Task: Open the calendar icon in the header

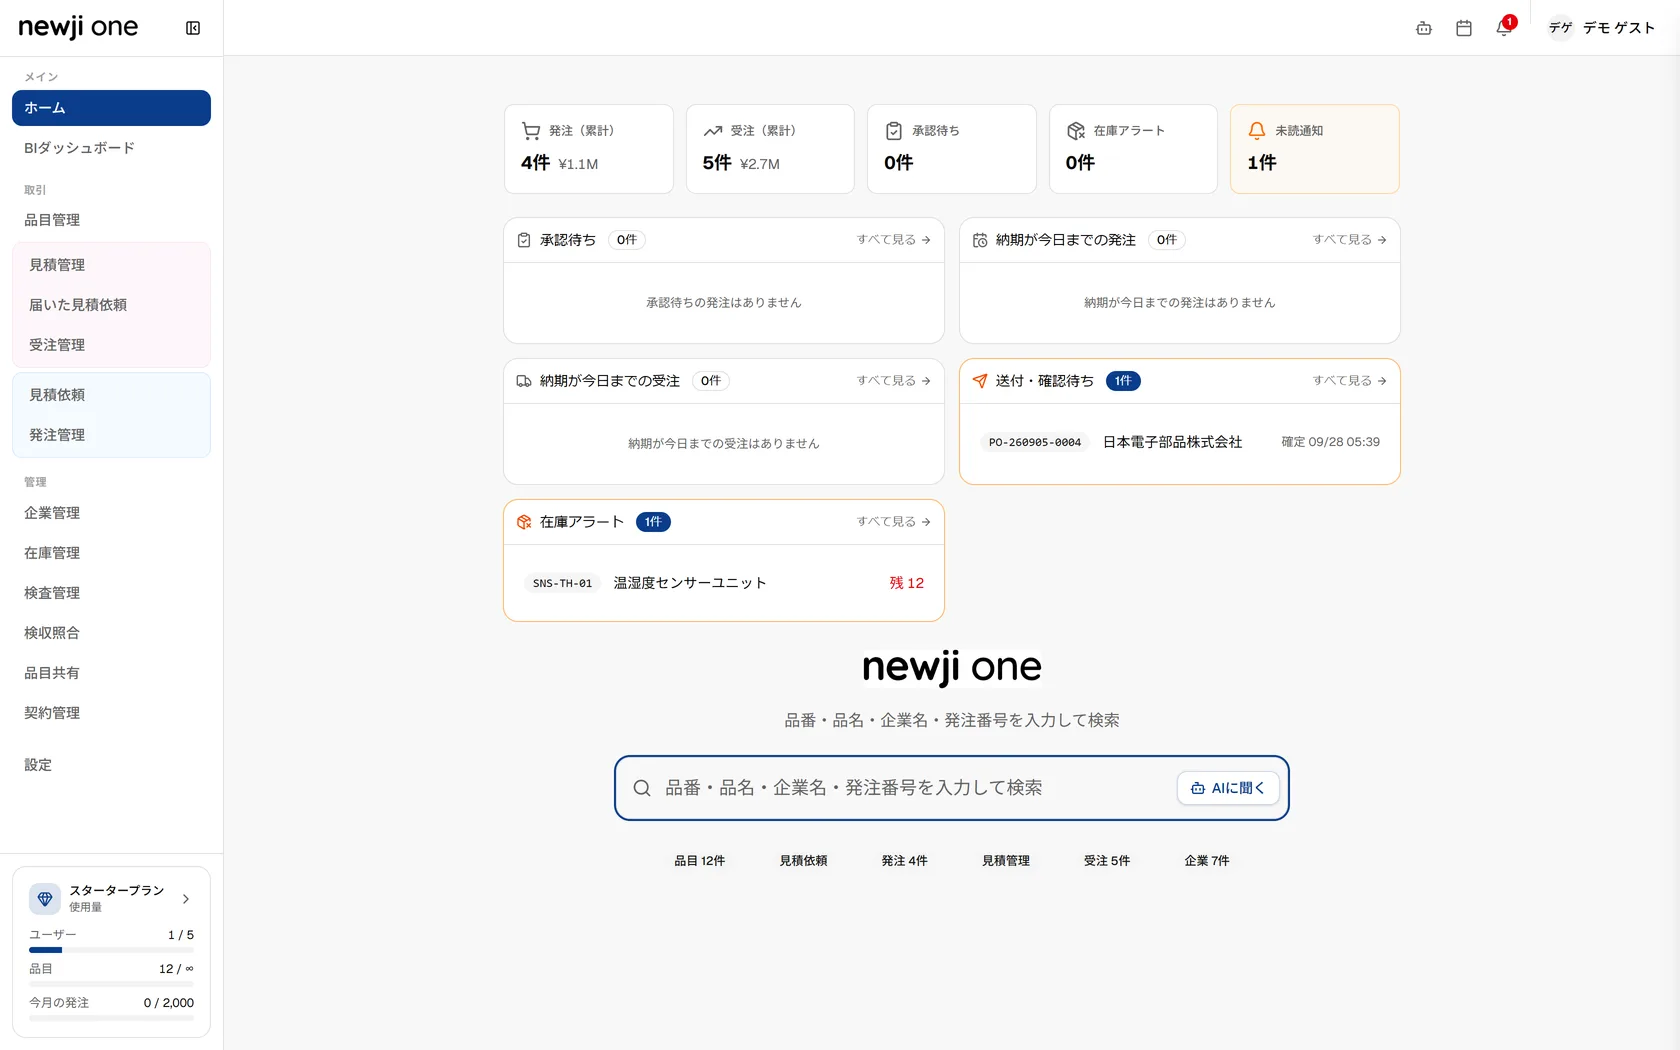Action: pos(1464,28)
